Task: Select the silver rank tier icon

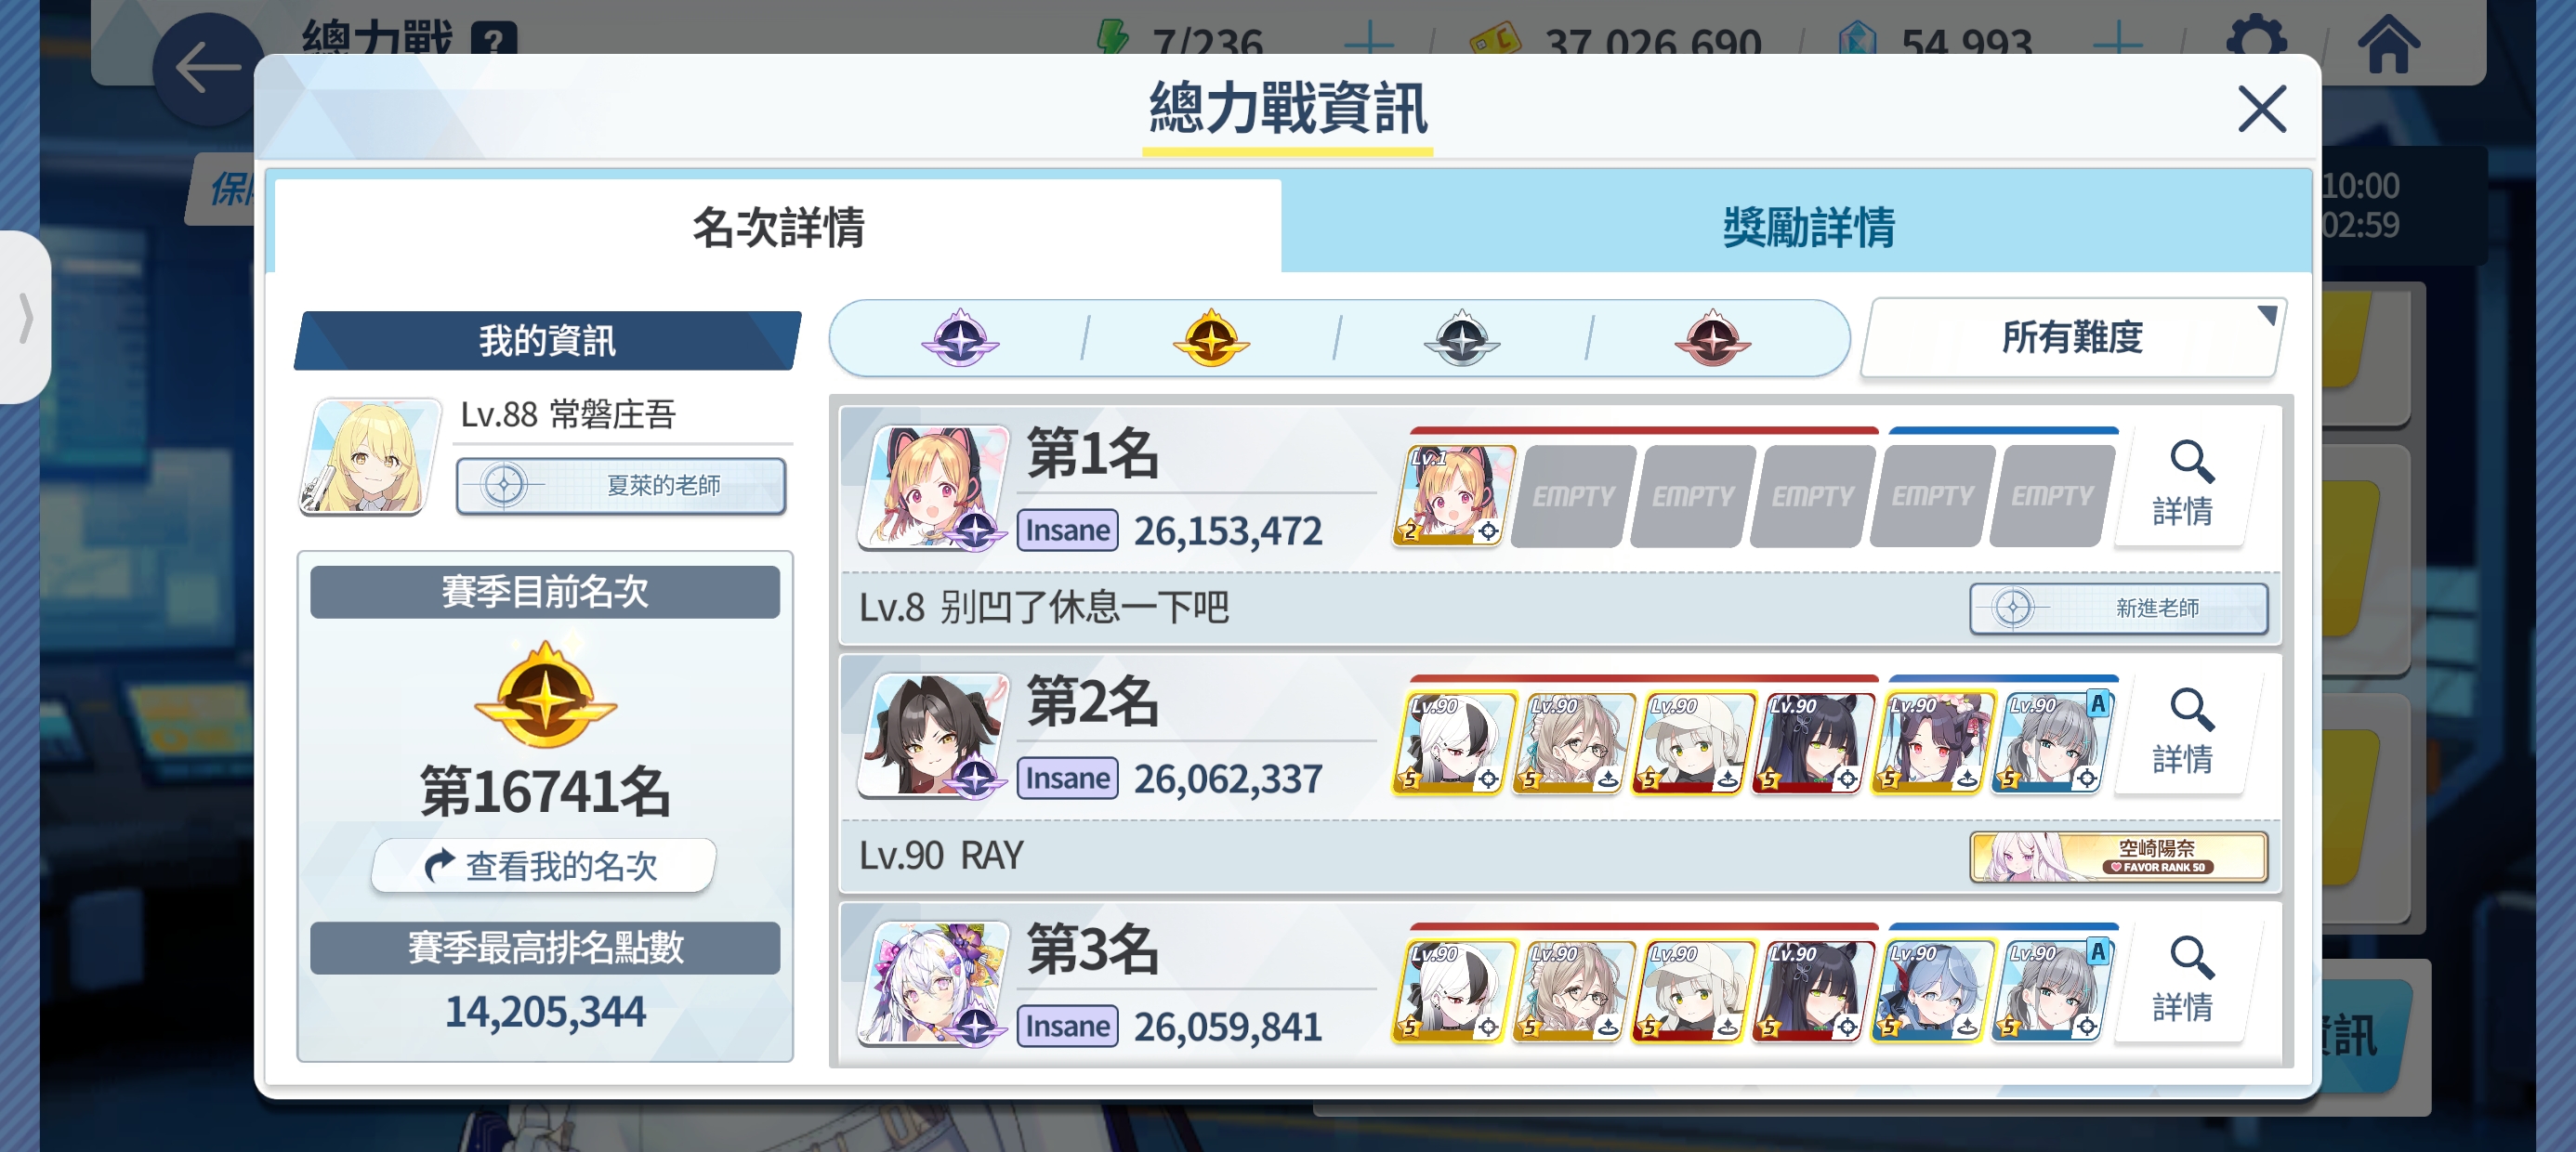Action: coord(1462,338)
